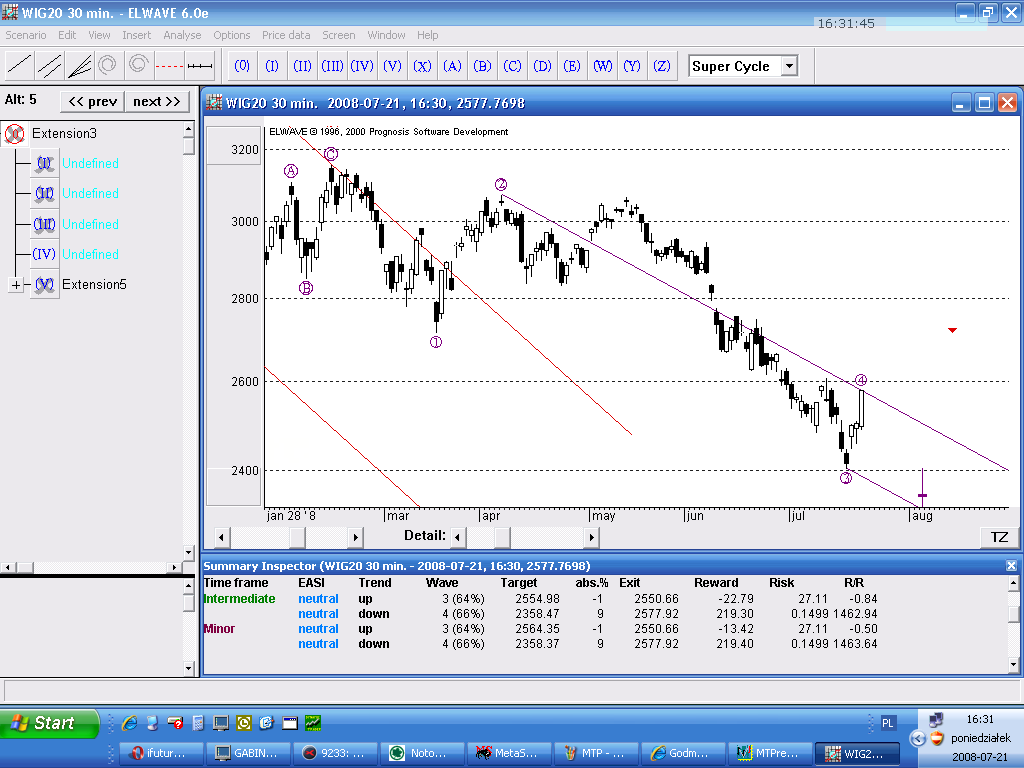Open the Price data menu
The height and width of the screenshot is (768, 1024).
click(286, 35)
